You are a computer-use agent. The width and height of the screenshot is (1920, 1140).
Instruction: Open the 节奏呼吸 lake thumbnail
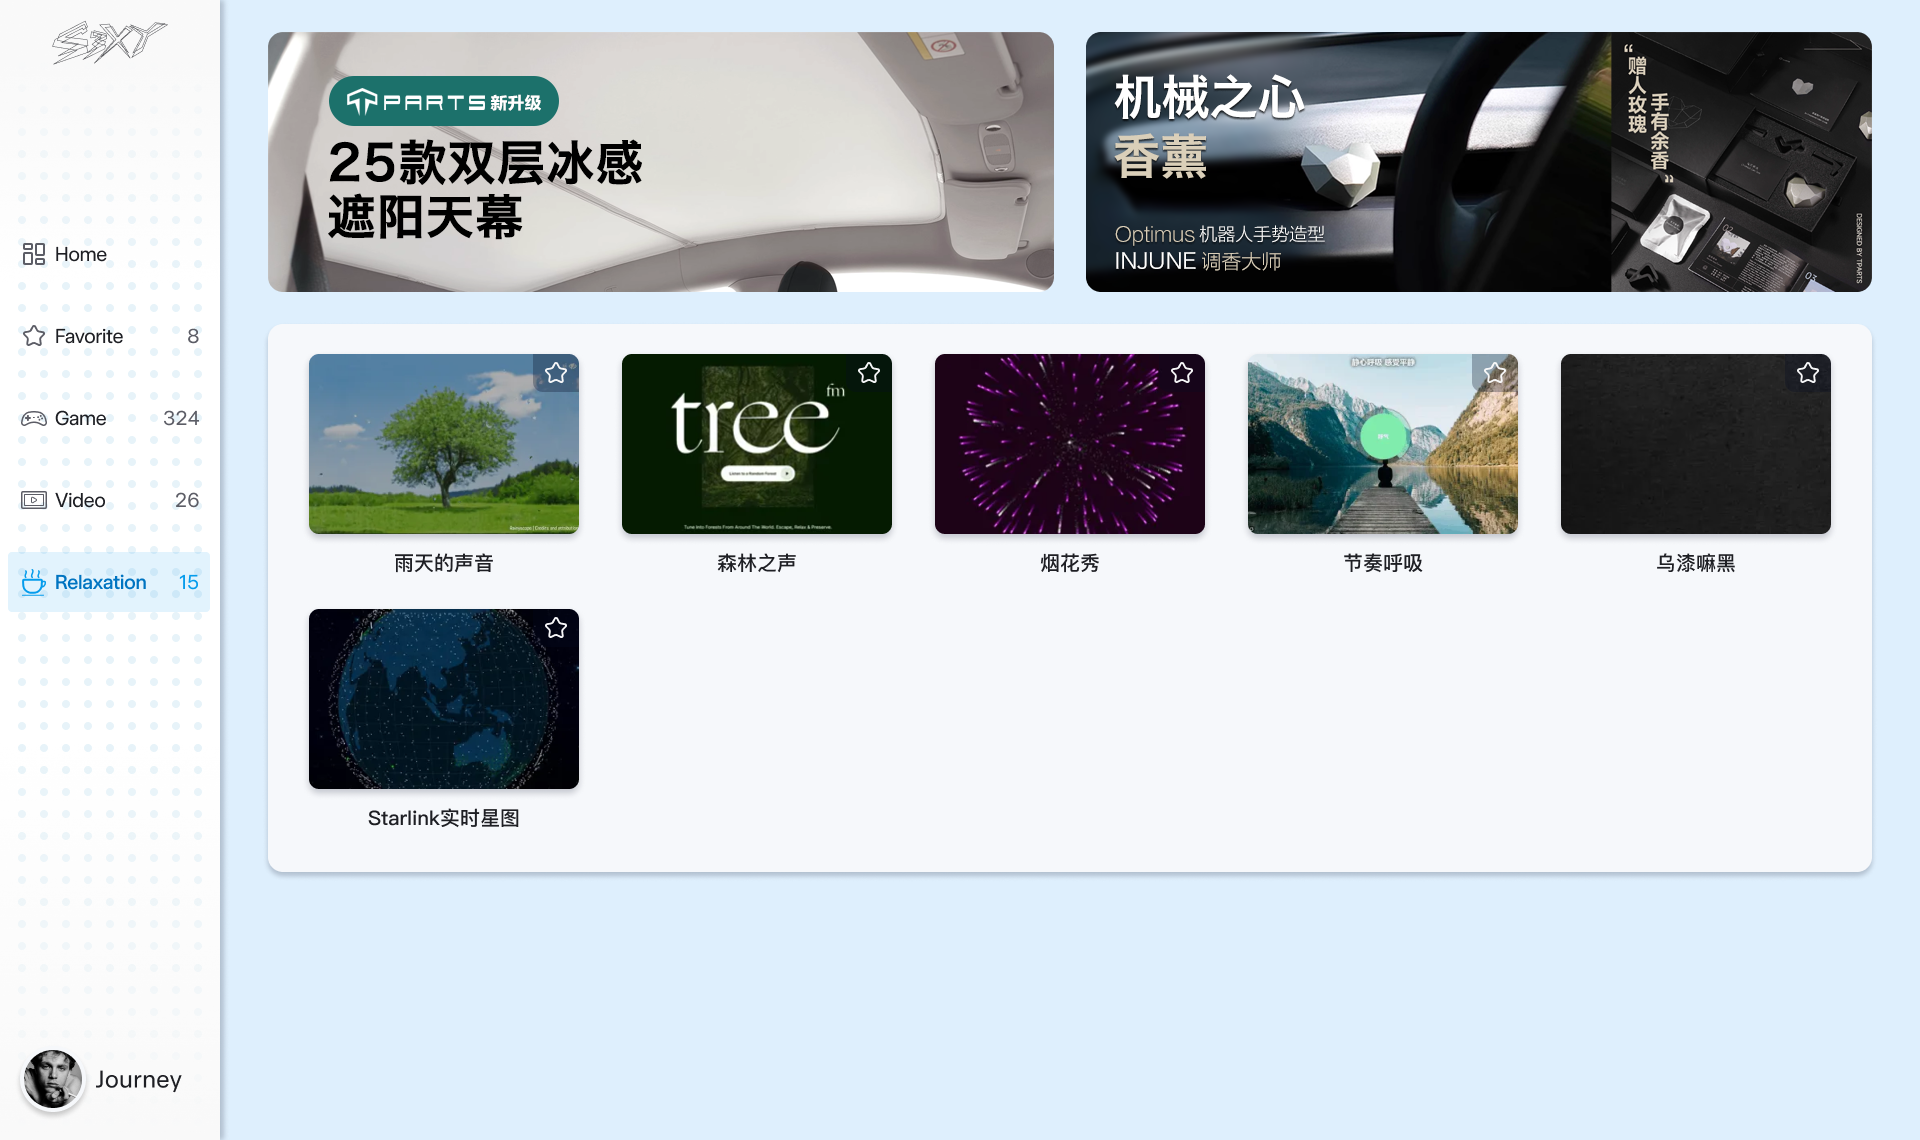pos(1383,444)
